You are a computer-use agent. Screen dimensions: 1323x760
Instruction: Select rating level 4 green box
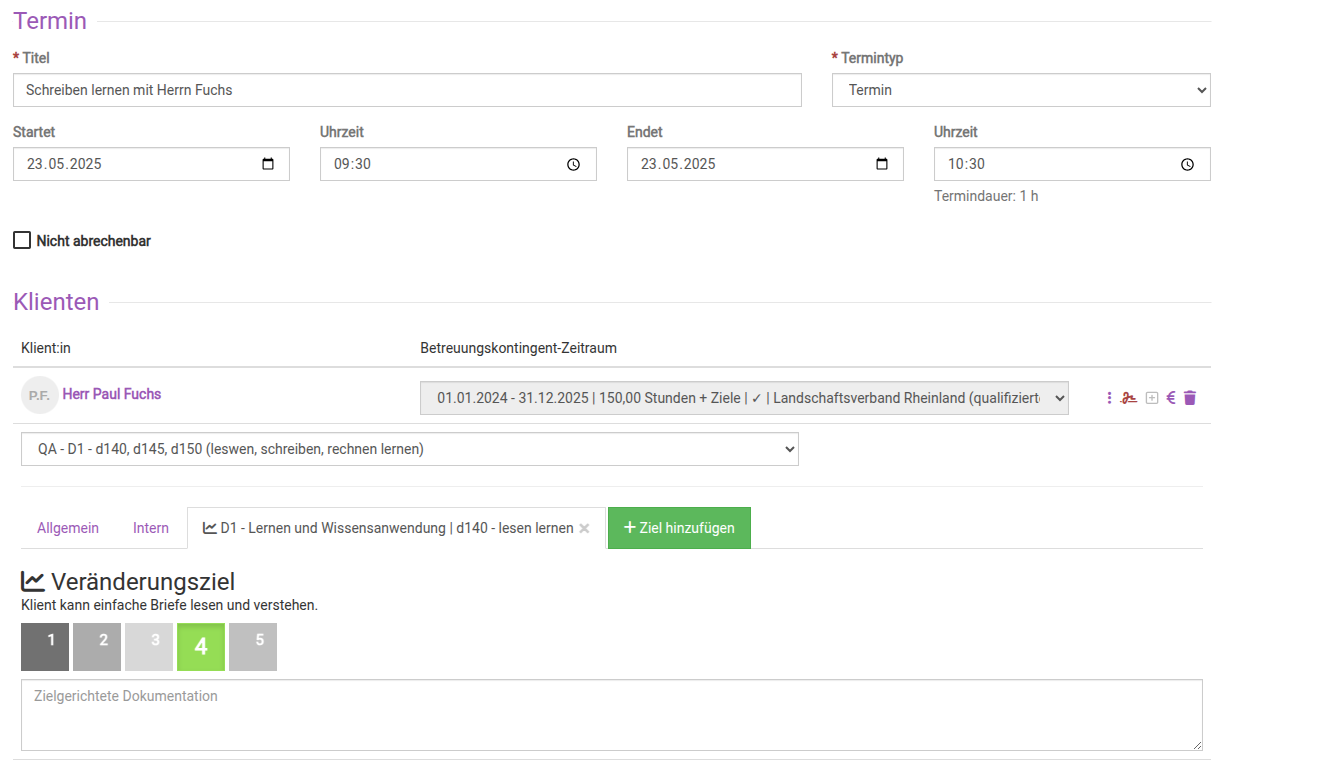(201, 647)
